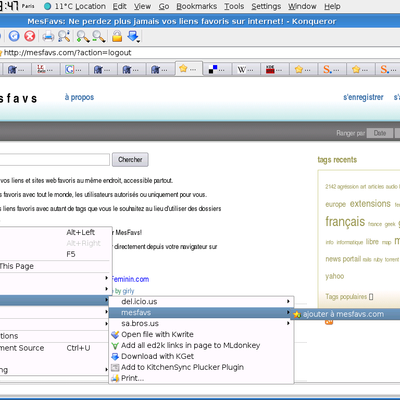Image resolution: width=400 pixels, height=400 pixels.
Task: Click the red Stop loading icon
Action: 30,36
